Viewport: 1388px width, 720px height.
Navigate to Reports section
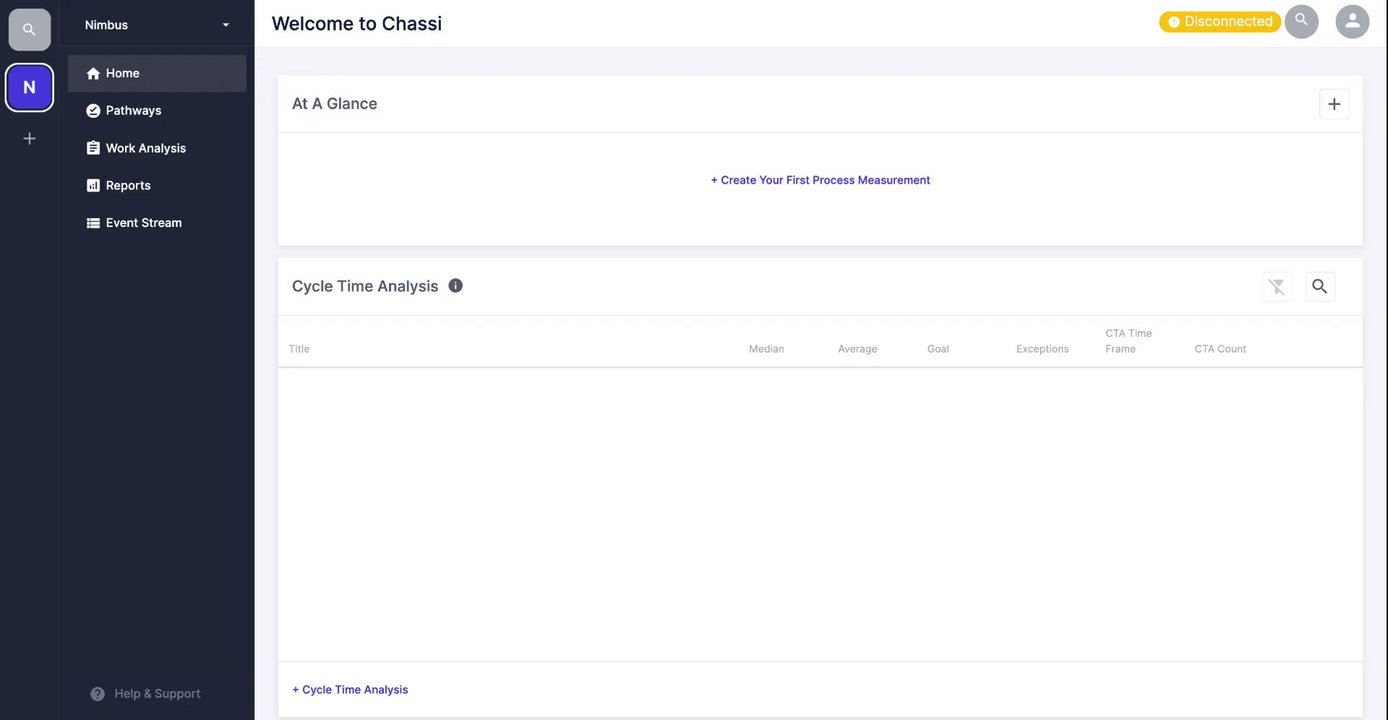click(x=128, y=186)
